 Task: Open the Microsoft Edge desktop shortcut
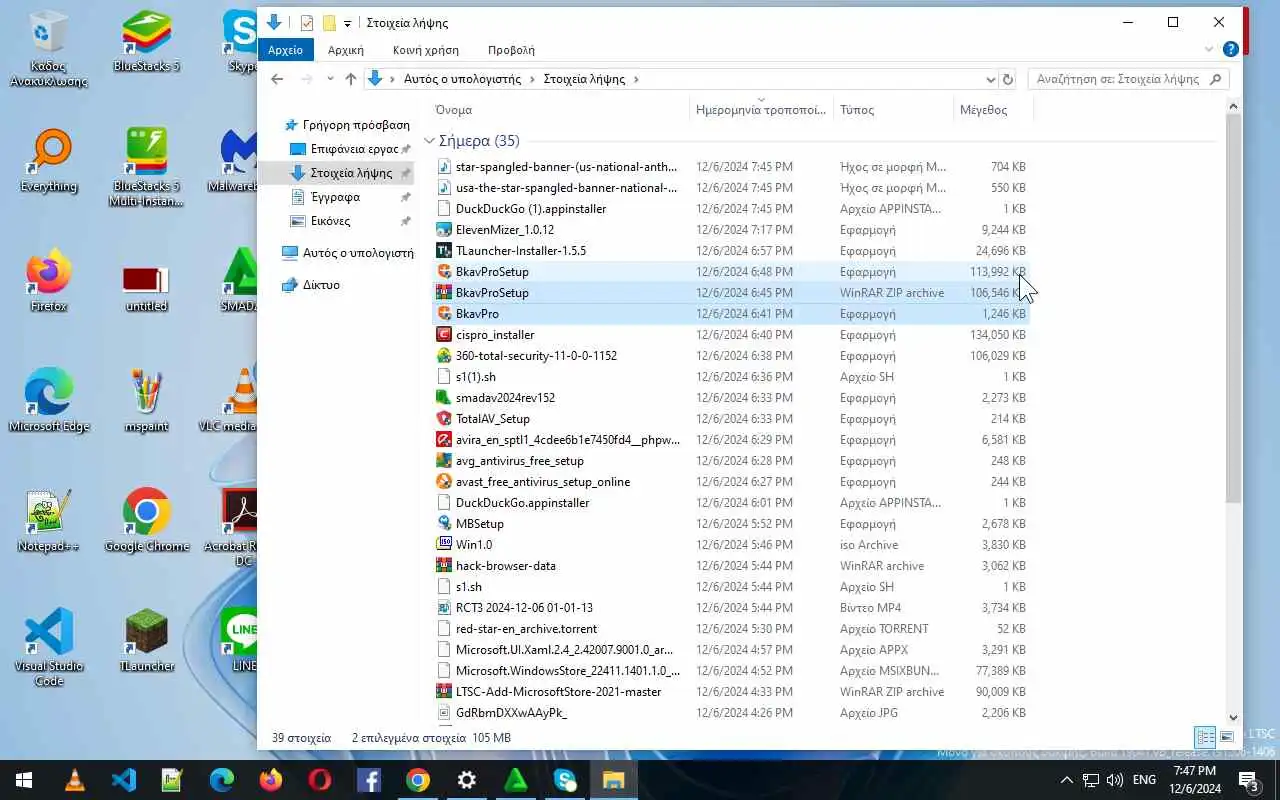click(48, 402)
